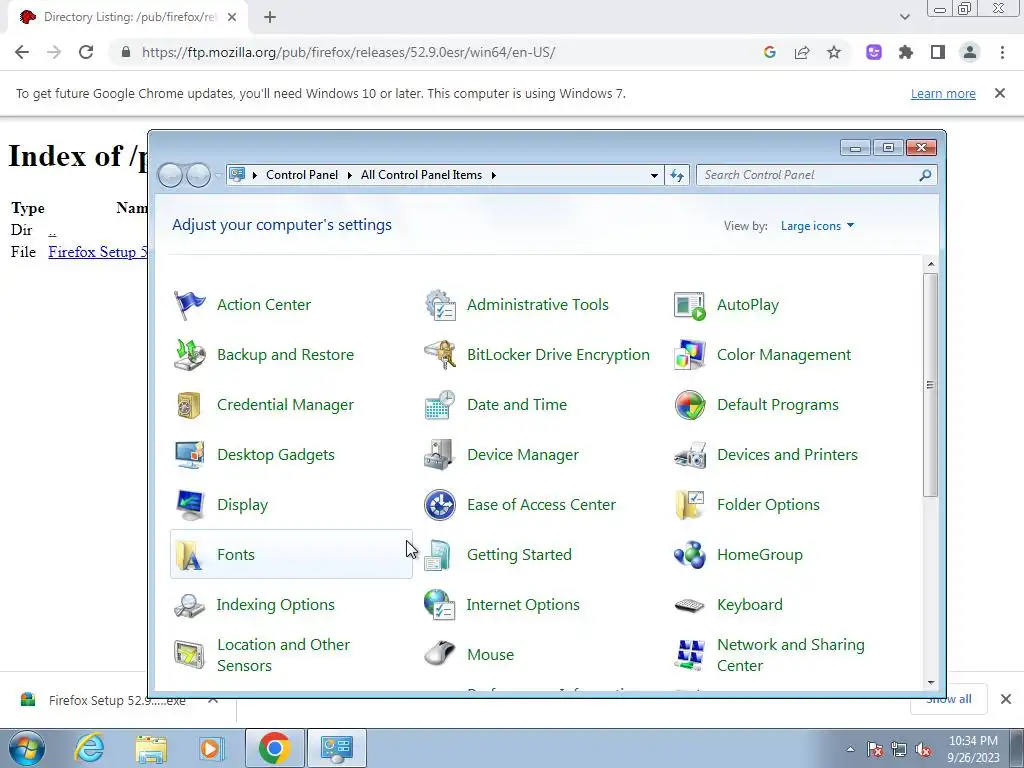Toggle Chrome side panel icon
1024x768 pixels.
point(938,52)
